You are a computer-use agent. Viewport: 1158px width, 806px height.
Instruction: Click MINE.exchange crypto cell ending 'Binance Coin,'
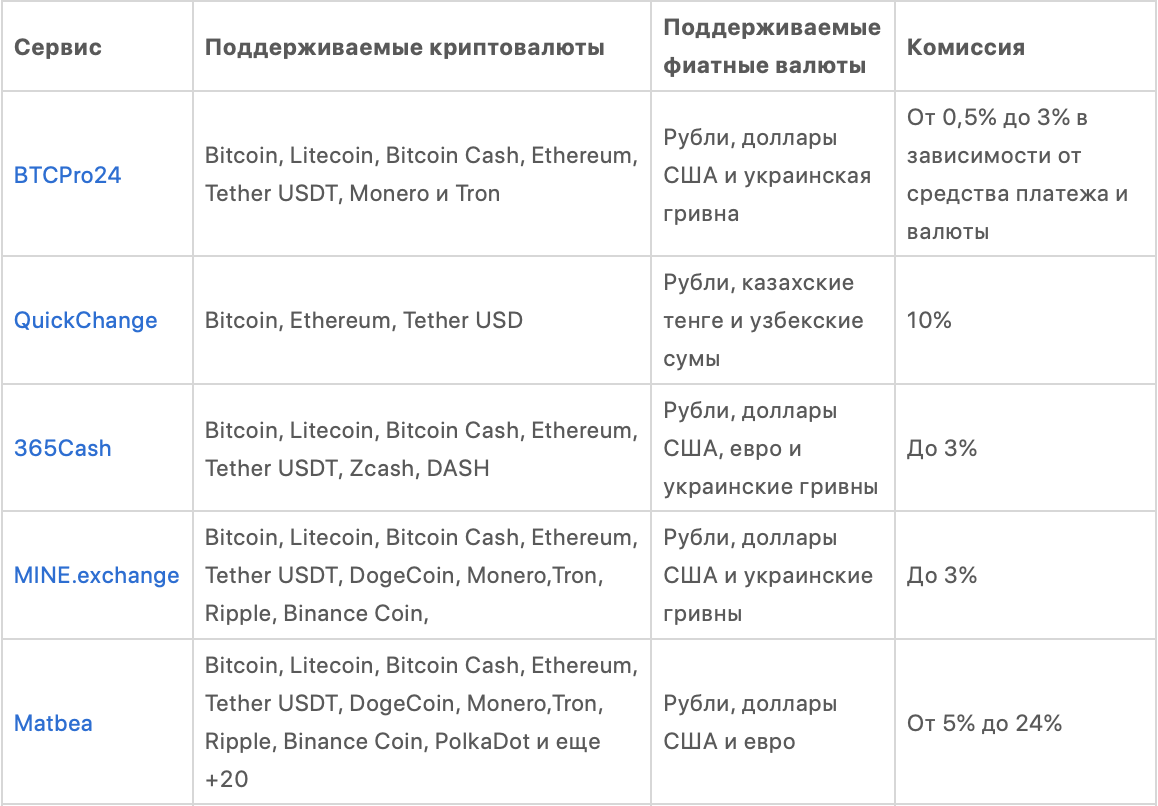[420, 575]
